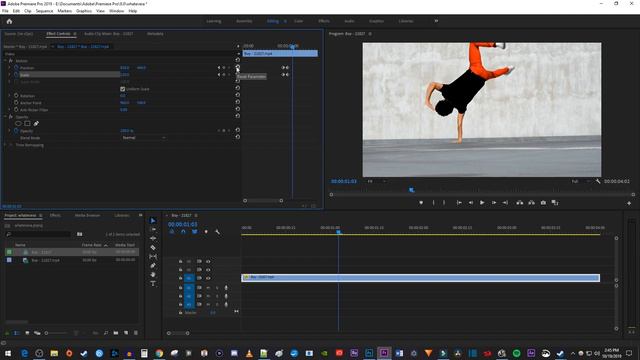Select the free draw bezier mask pen

36,123
